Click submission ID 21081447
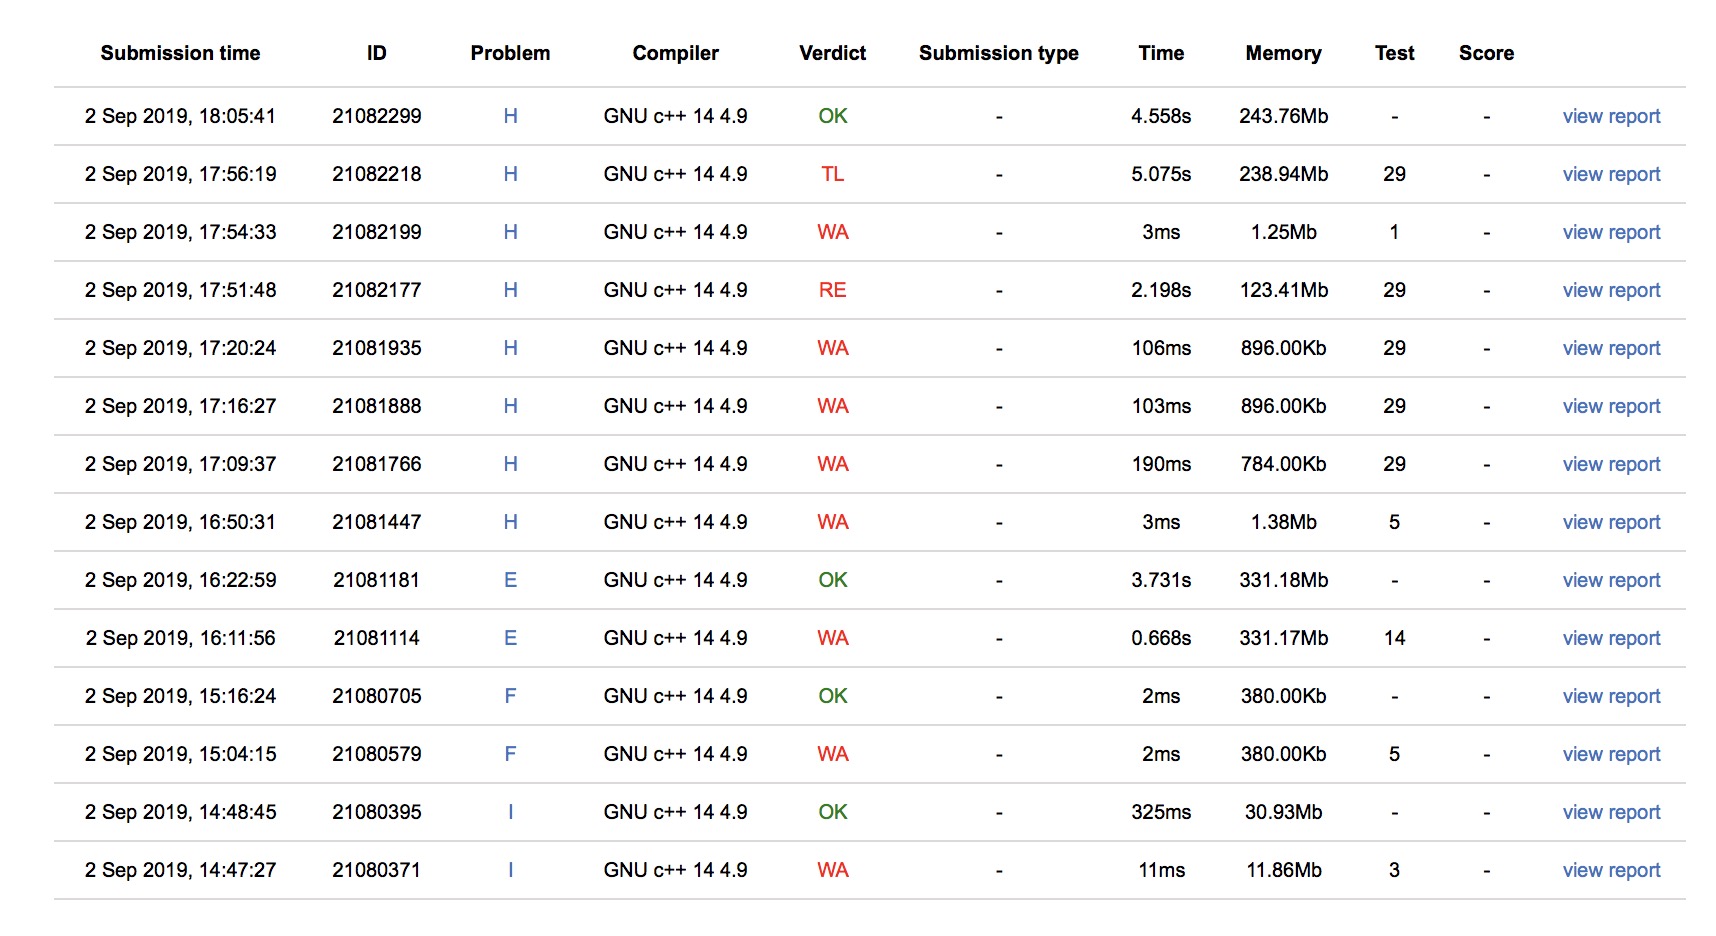This screenshot has width=1716, height=936. coord(376,522)
